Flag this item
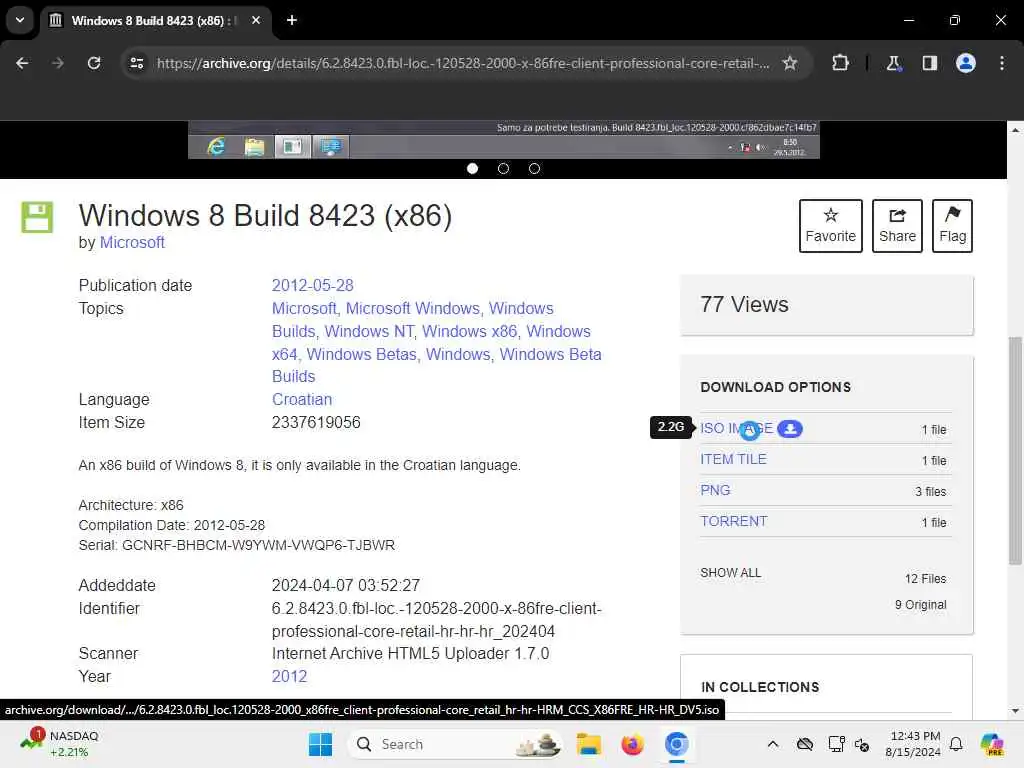1024x768 pixels. pyautogui.click(x=952, y=226)
